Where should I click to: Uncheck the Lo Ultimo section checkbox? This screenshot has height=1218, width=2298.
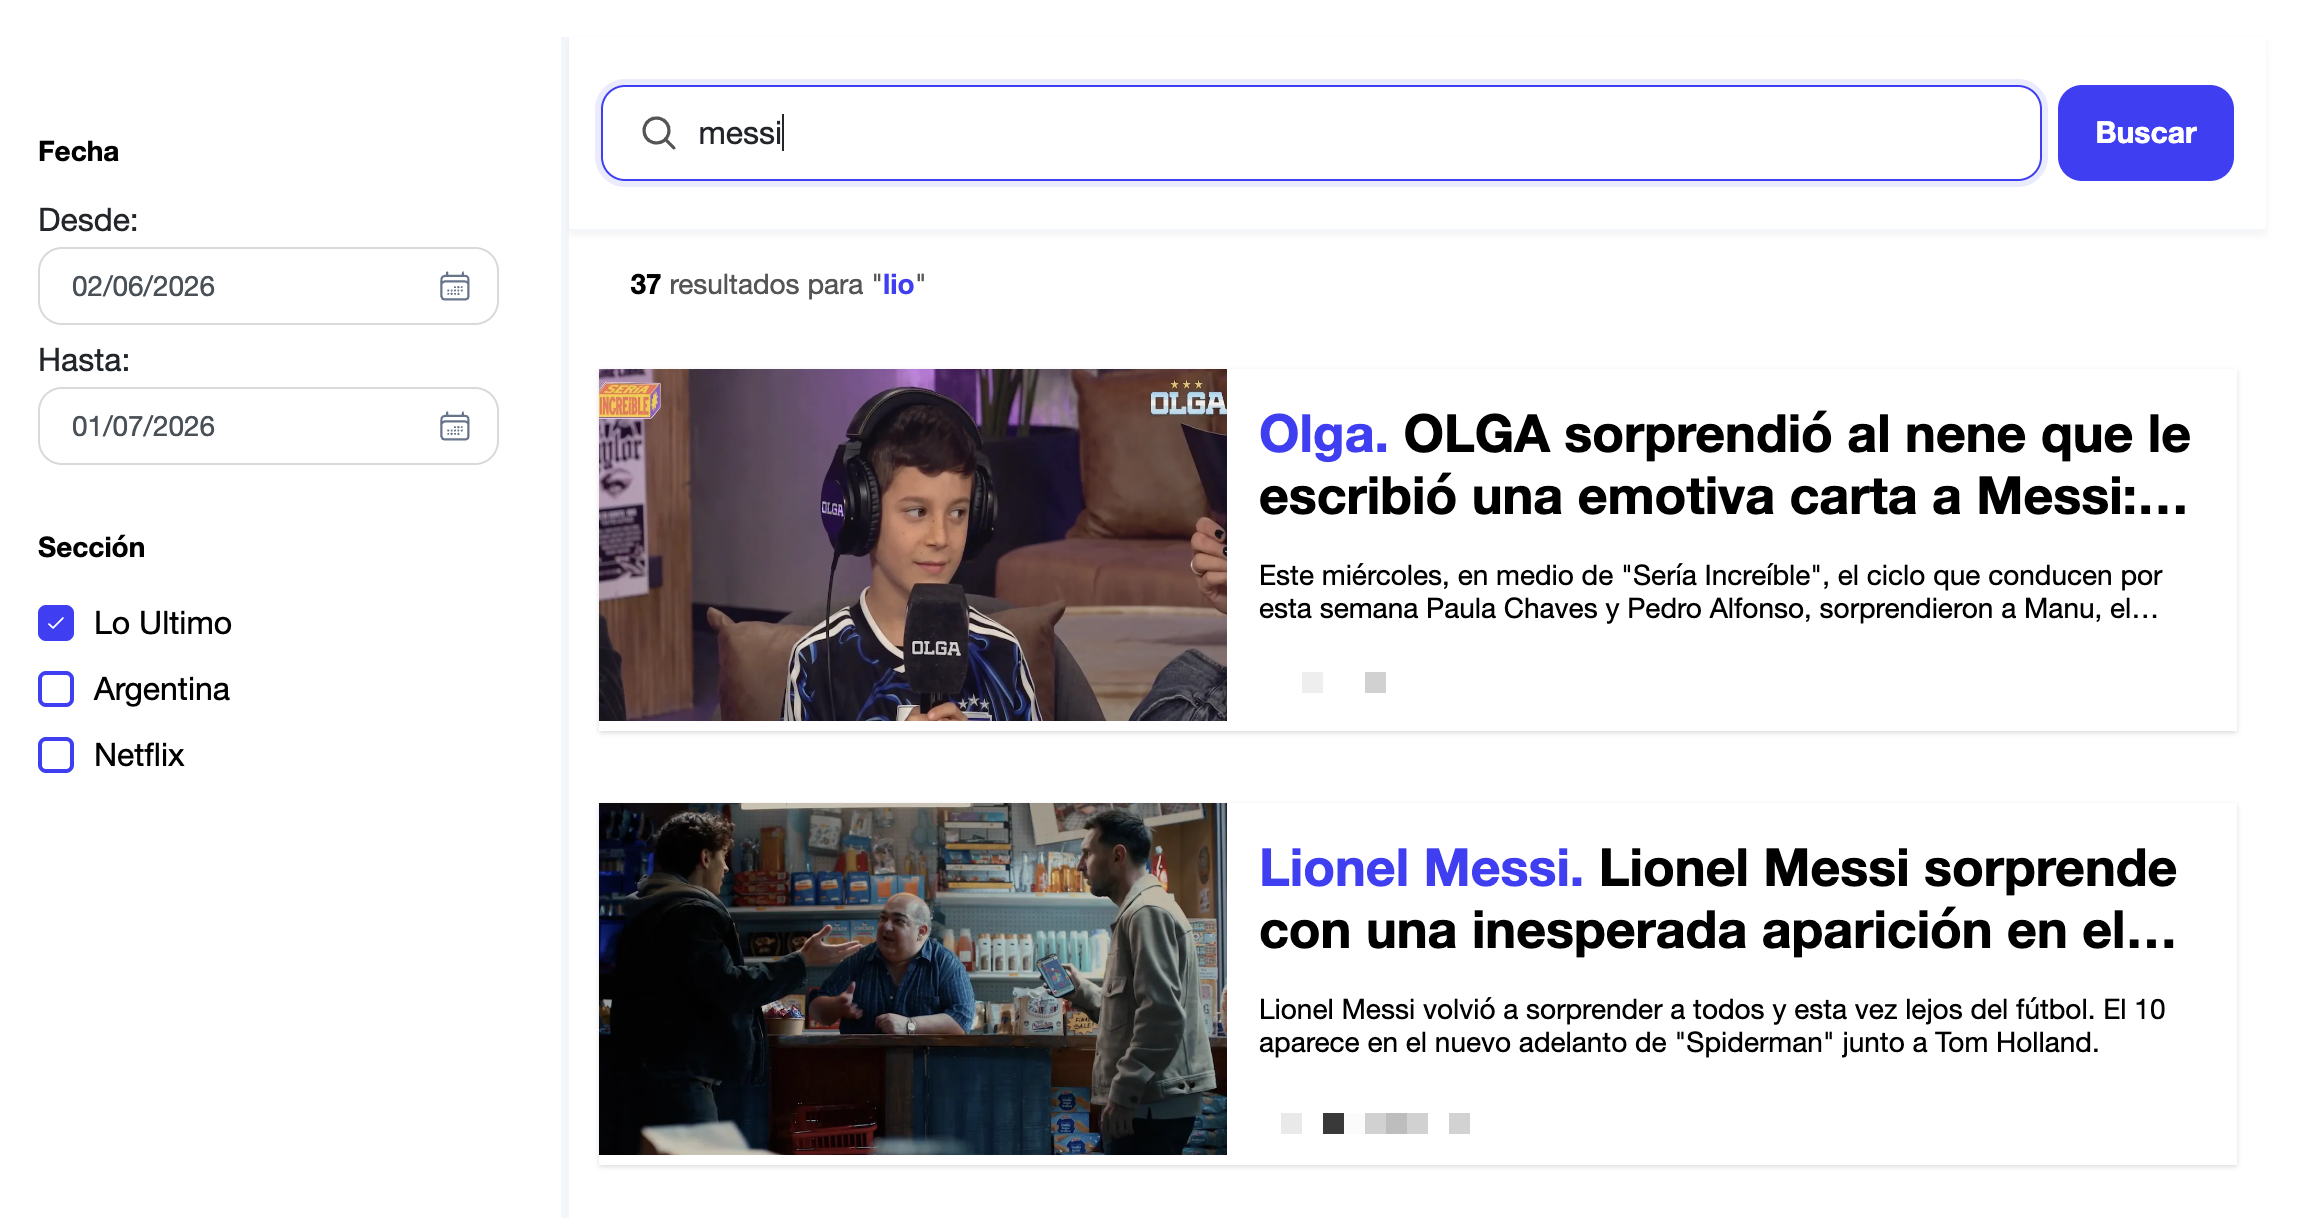(56, 623)
